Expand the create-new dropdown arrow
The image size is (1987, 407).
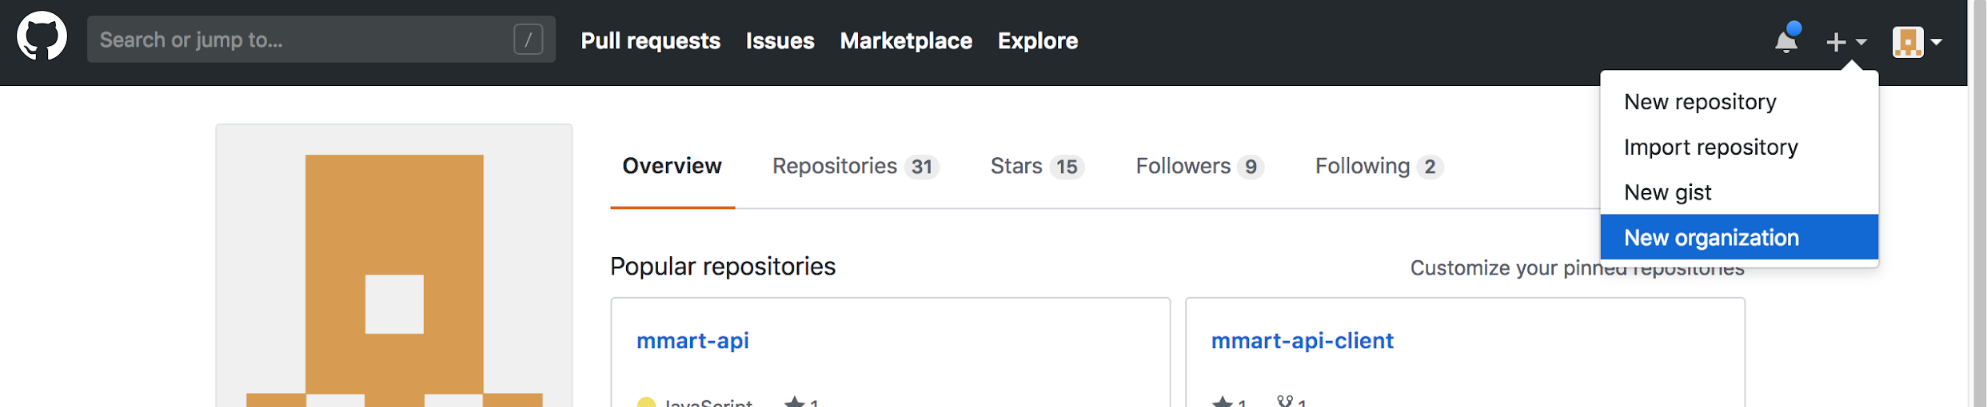(x=1861, y=42)
